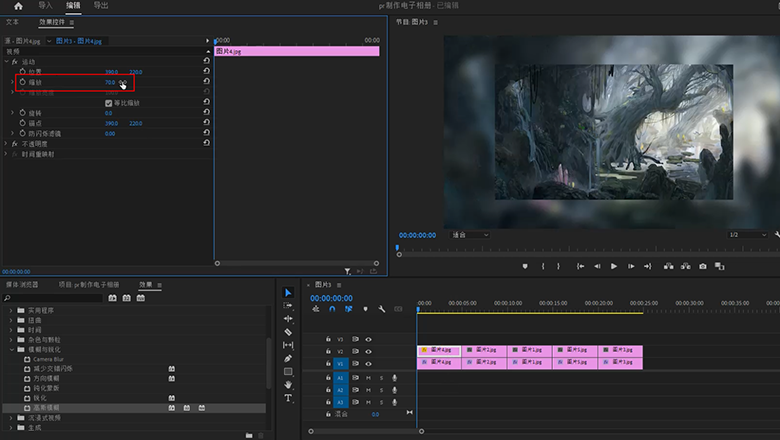Click the add marker icon in timeline

[365, 309]
